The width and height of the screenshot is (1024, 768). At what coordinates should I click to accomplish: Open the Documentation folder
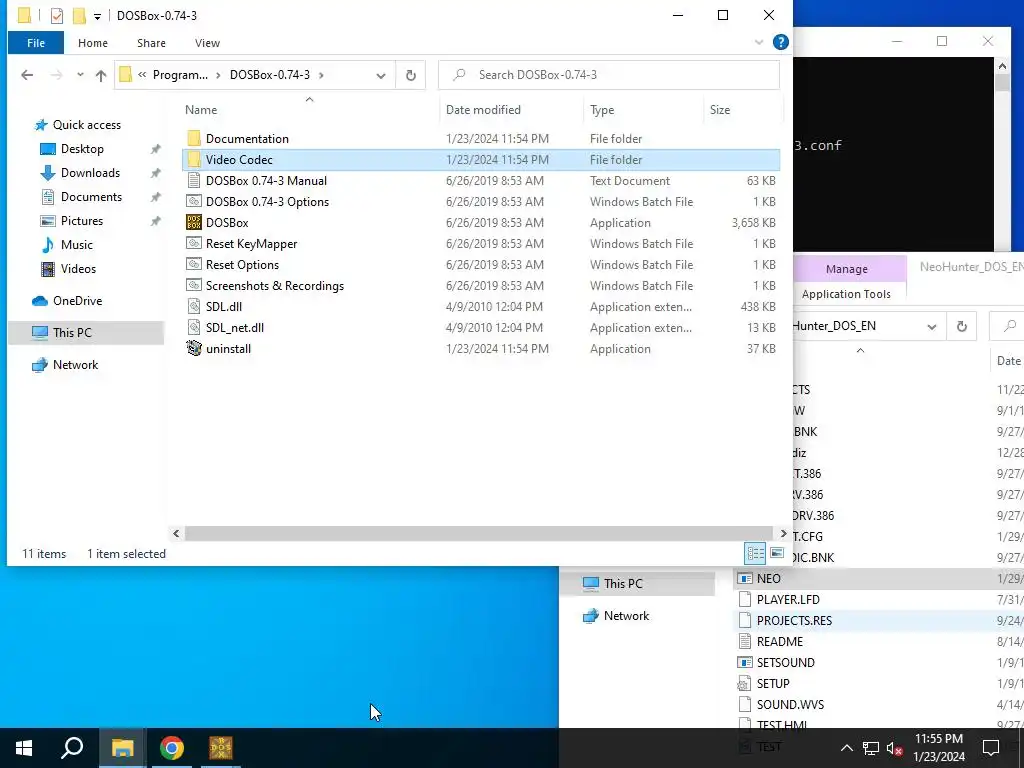(247, 138)
